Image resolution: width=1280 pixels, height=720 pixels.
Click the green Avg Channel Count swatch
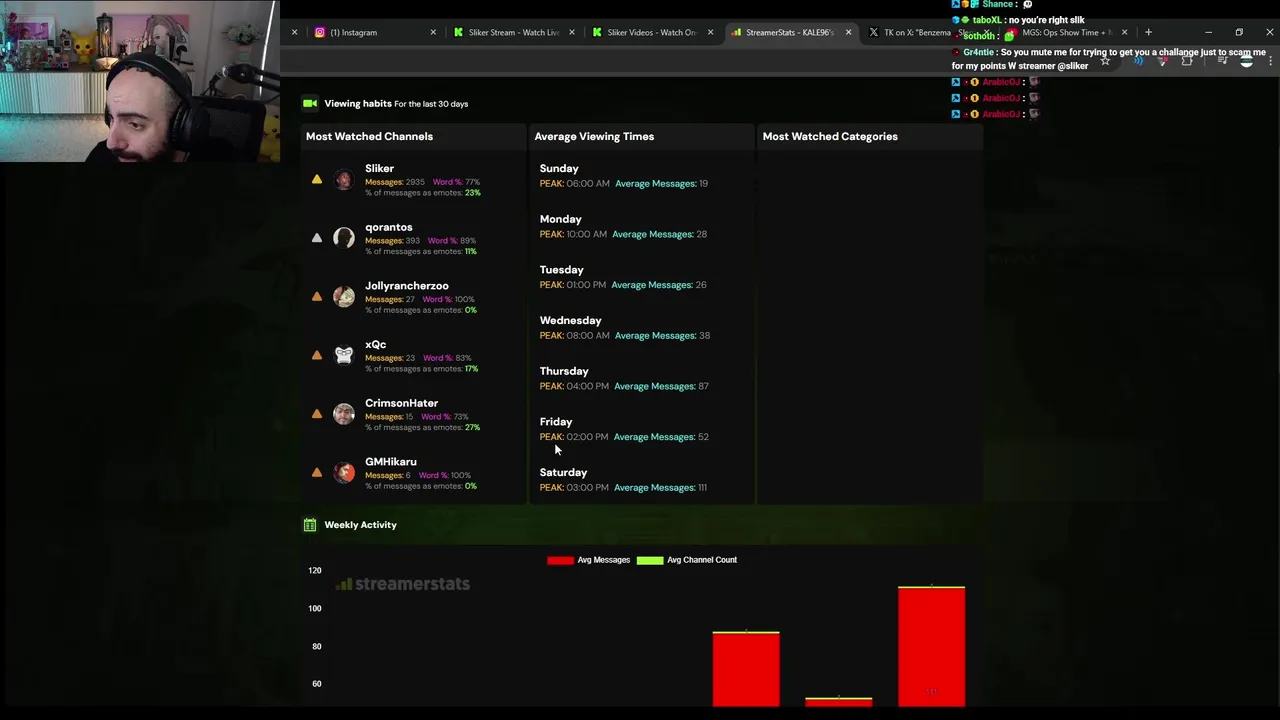(650, 560)
